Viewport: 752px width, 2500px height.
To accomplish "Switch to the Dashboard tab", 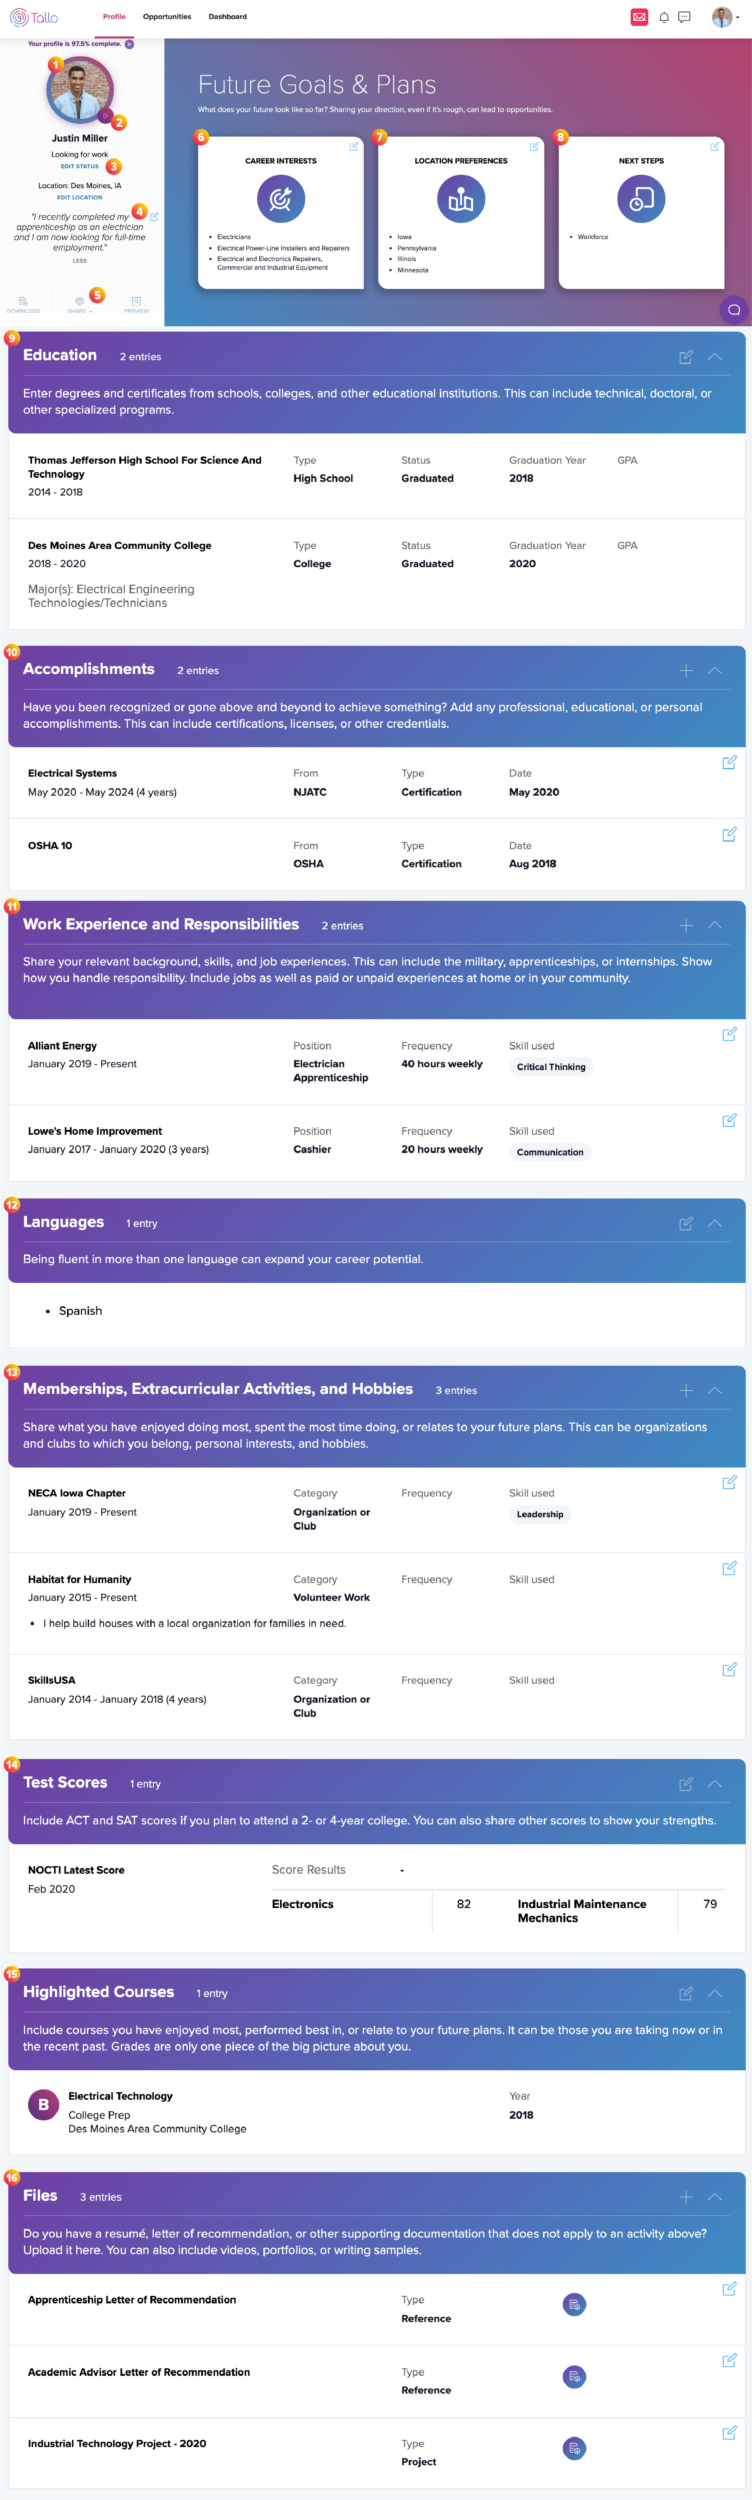I will 228,17.
